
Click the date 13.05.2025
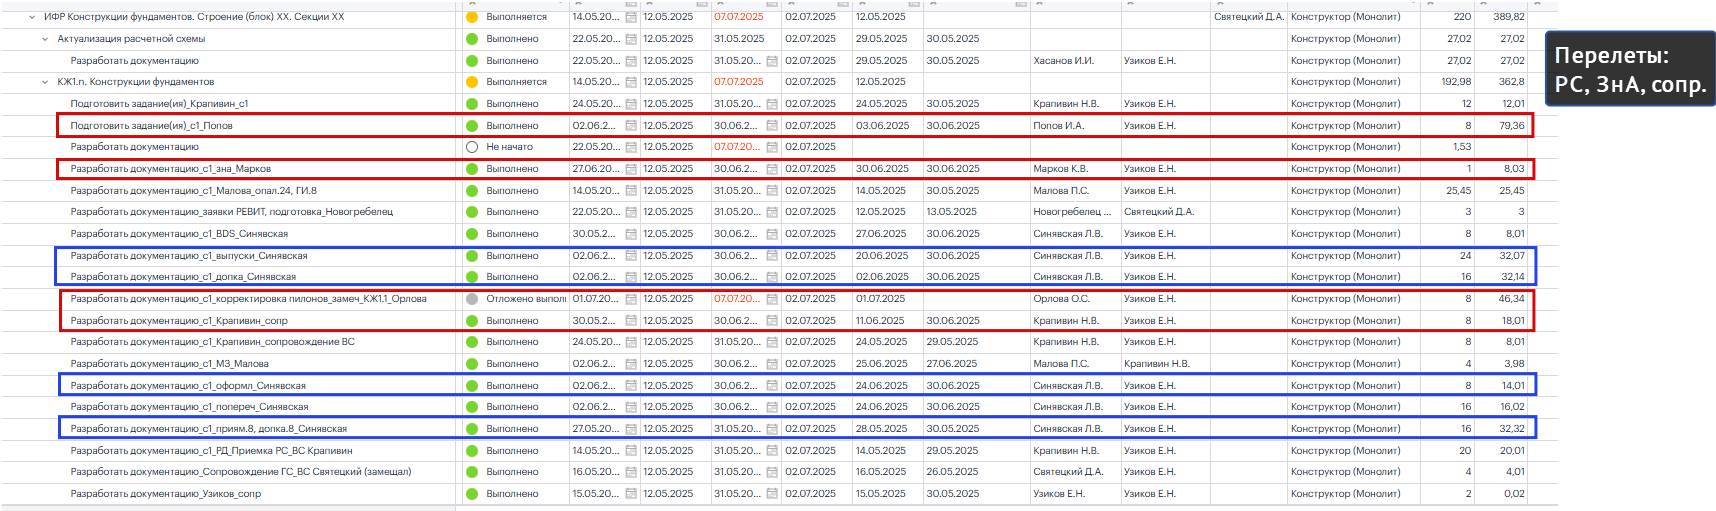(x=951, y=212)
